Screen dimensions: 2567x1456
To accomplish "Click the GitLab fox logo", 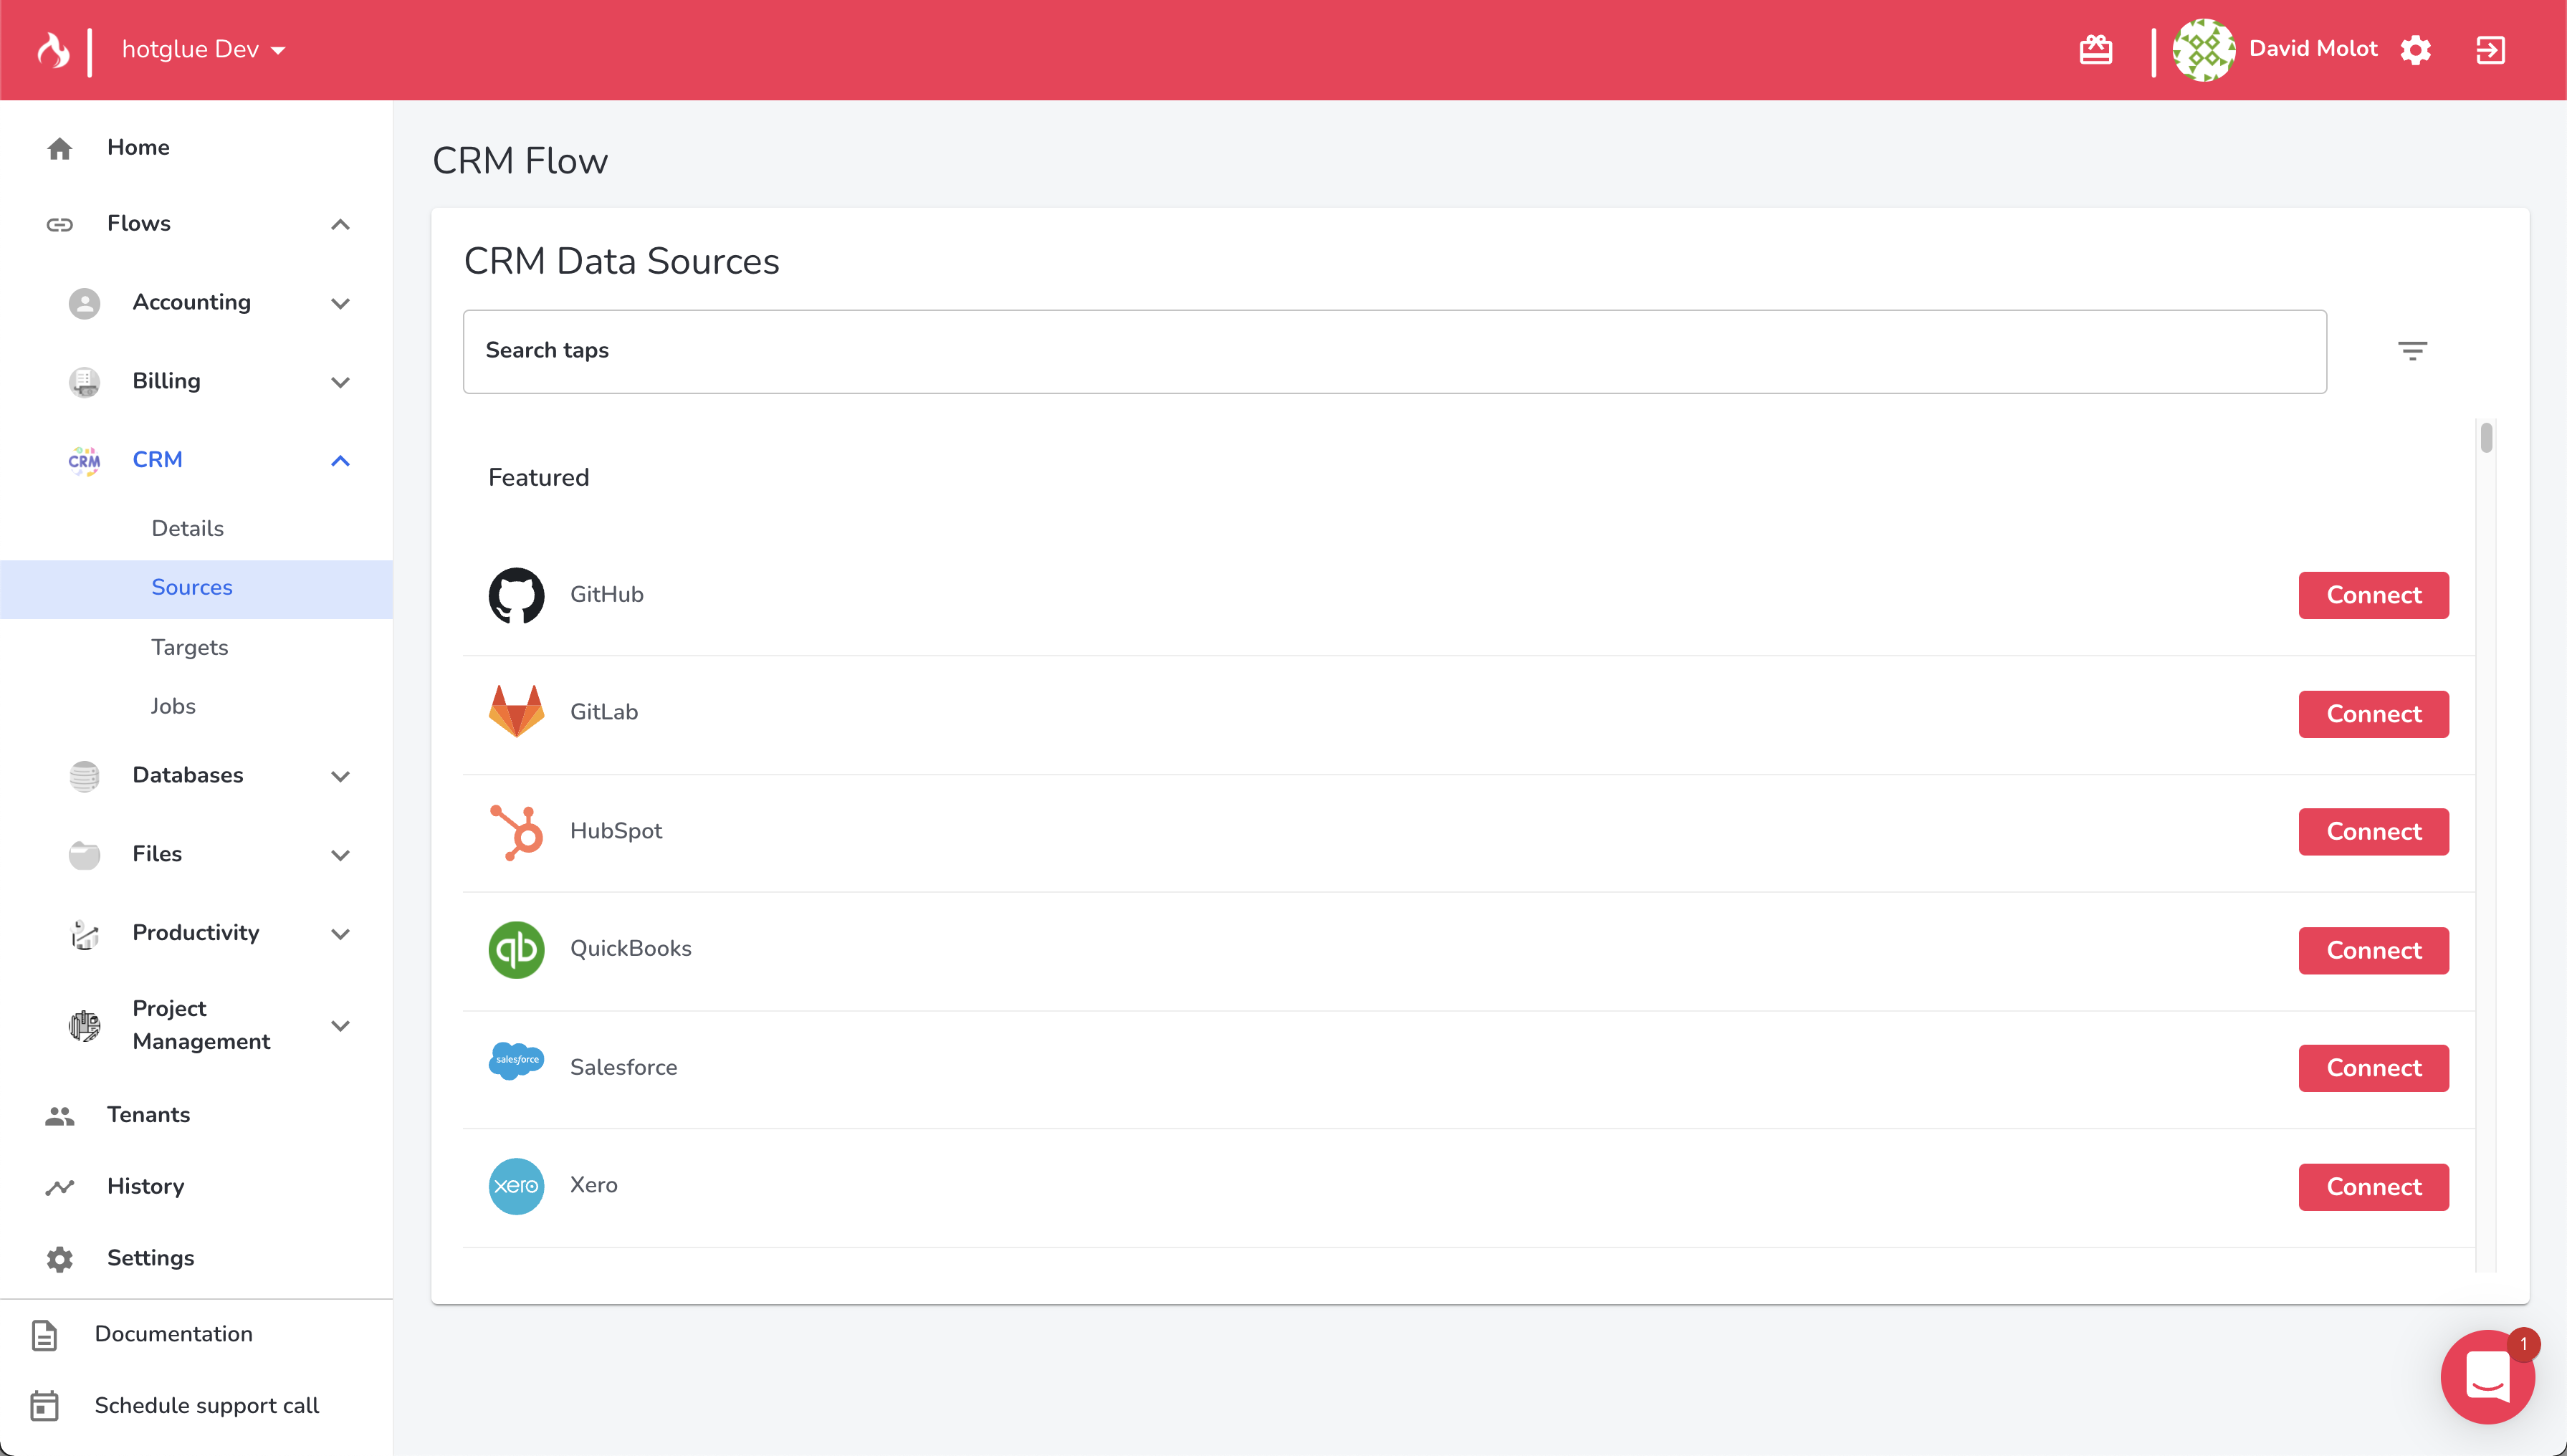I will point(516,712).
